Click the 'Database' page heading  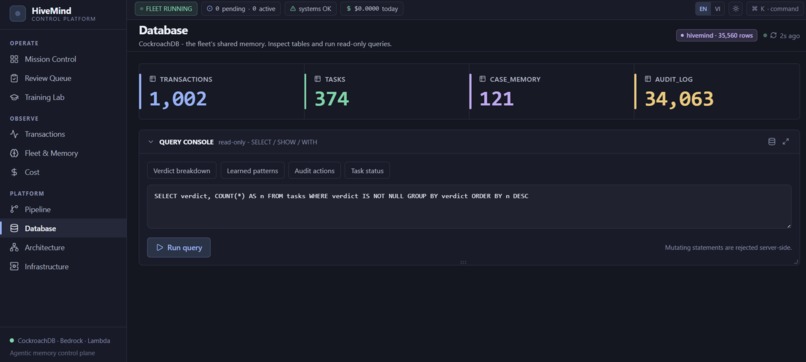pos(163,30)
